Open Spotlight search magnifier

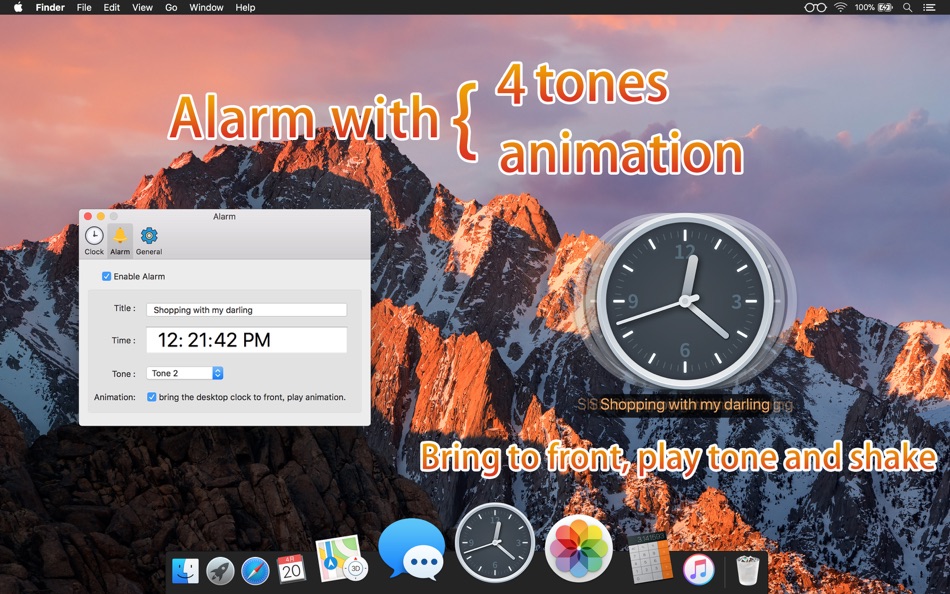point(907,7)
